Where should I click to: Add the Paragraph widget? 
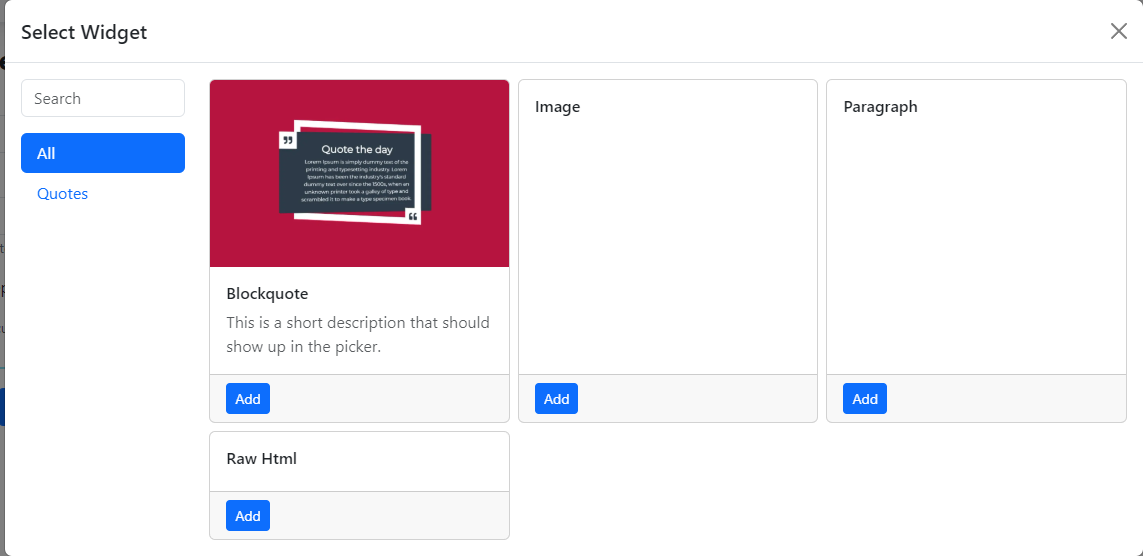click(865, 399)
